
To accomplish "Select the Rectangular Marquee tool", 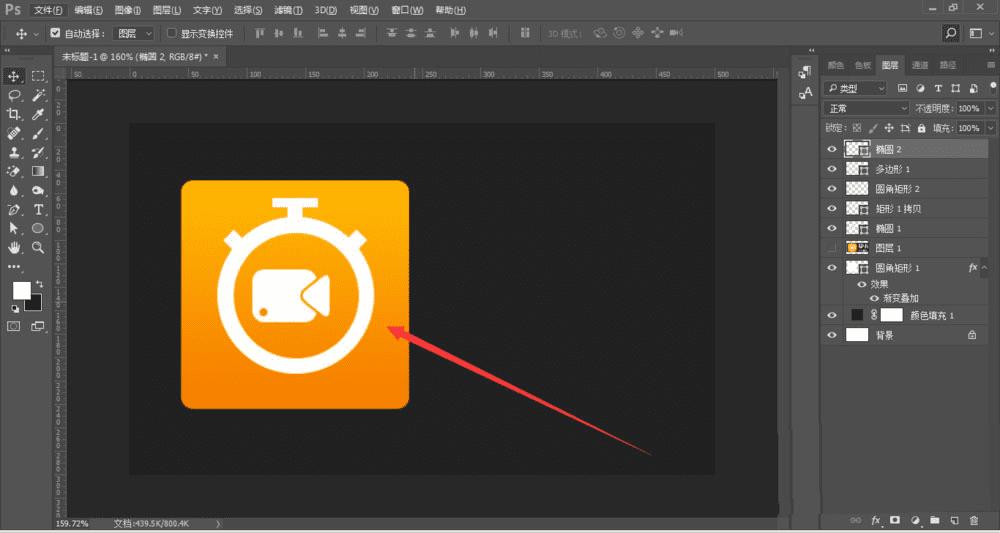I will point(38,77).
